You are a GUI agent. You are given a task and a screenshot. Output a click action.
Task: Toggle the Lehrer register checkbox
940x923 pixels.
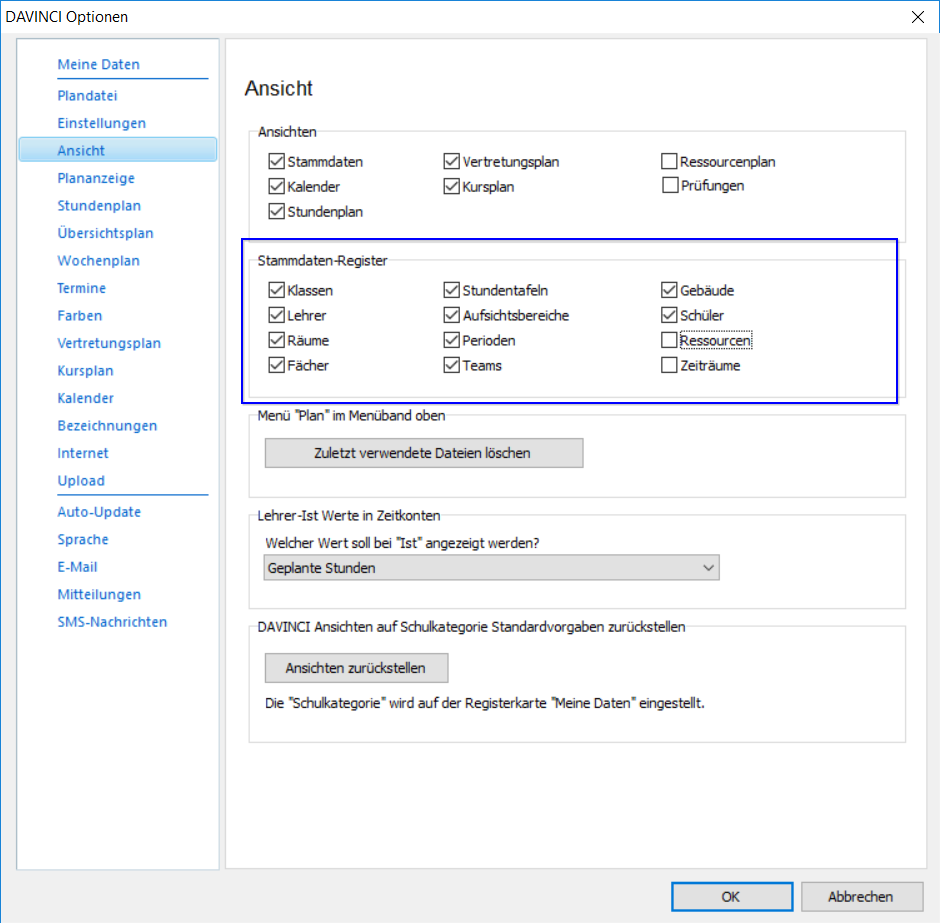tap(276, 315)
